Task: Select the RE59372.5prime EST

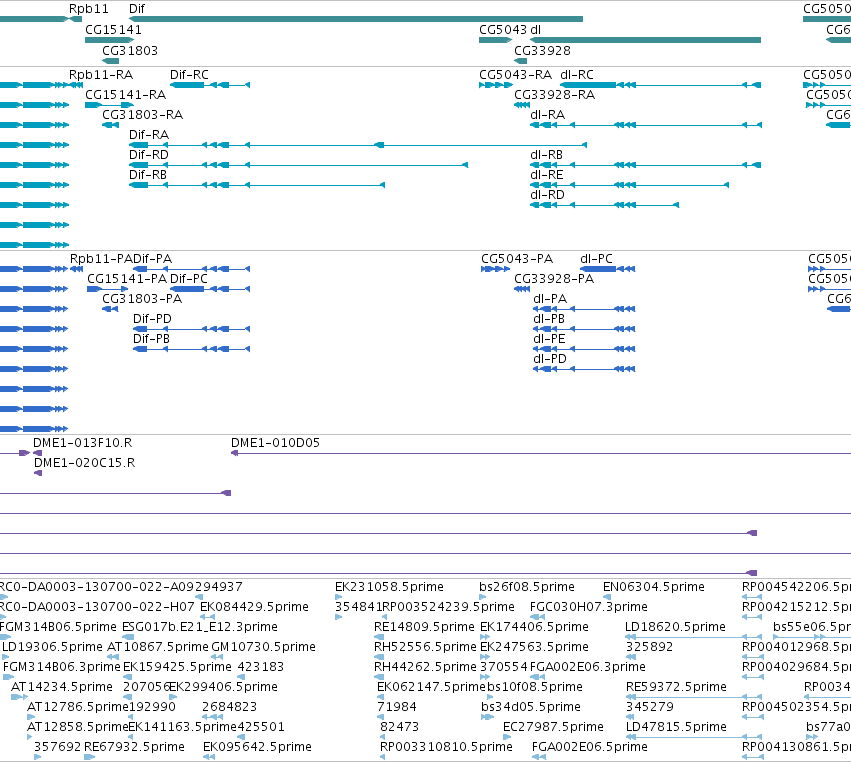Action: [694, 697]
